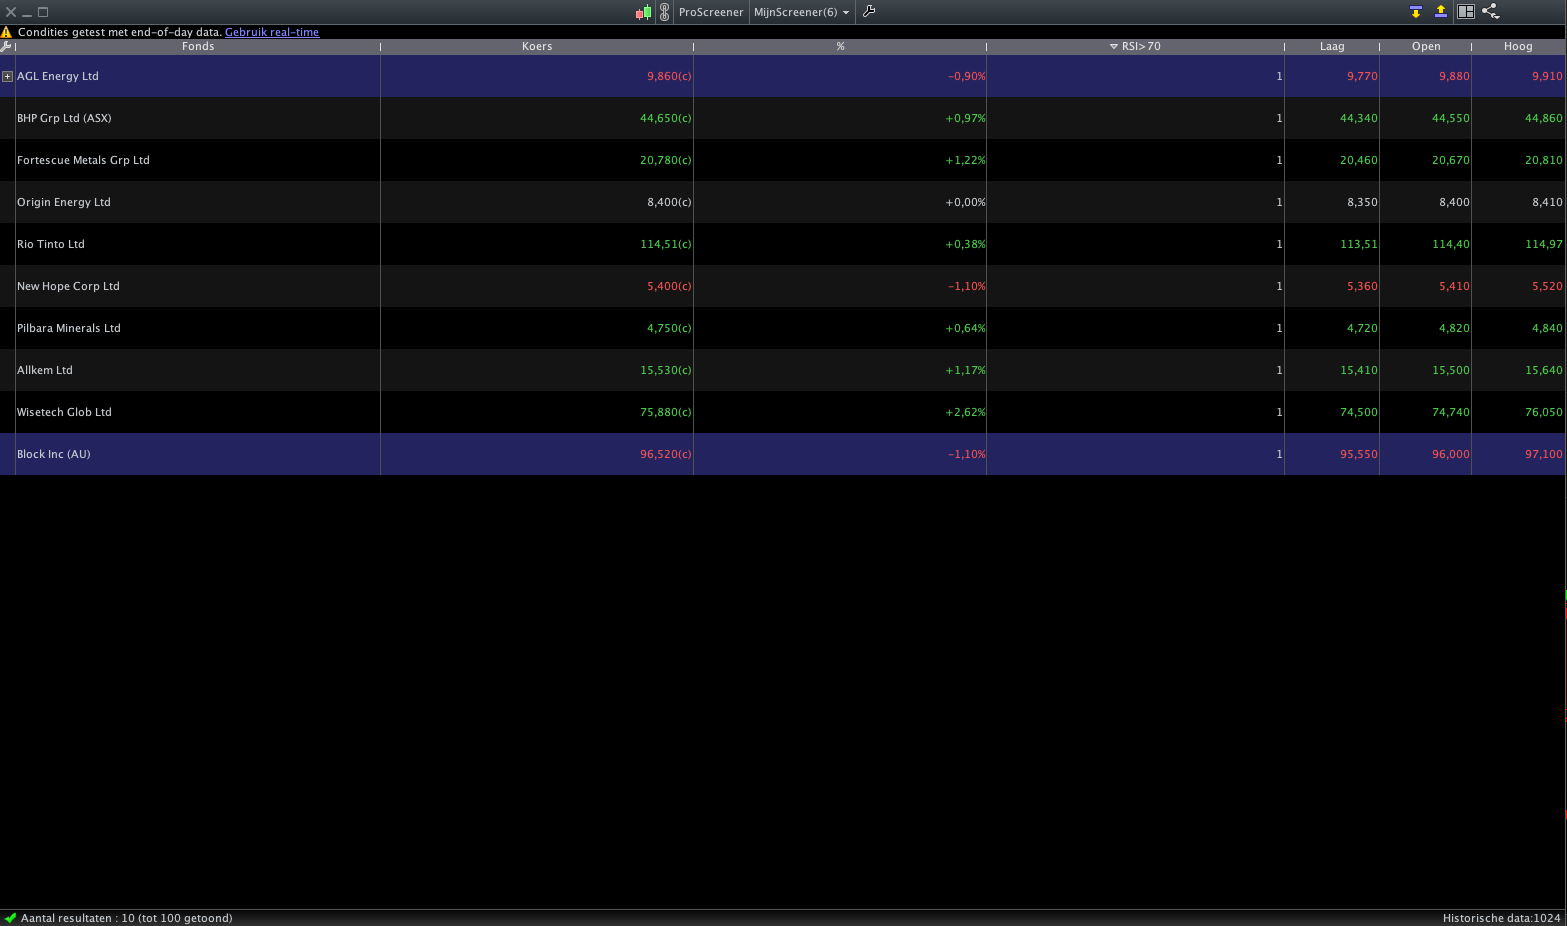The height and width of the screenshot is (926, 1567).
Task: Click the ProScreener button
Action: tap(711, 12)
